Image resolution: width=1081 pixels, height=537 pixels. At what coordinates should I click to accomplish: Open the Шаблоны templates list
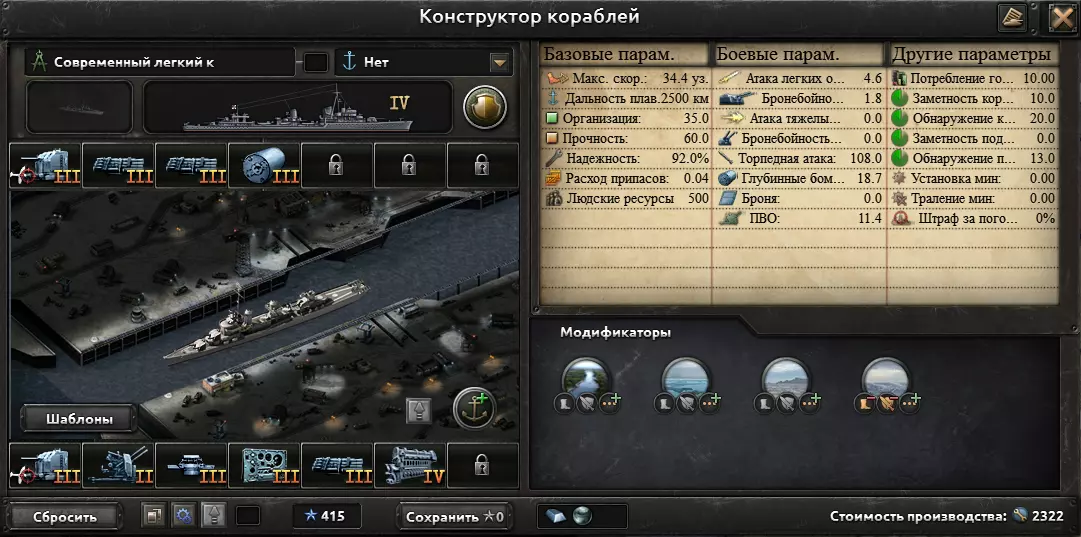pos(79,418)
